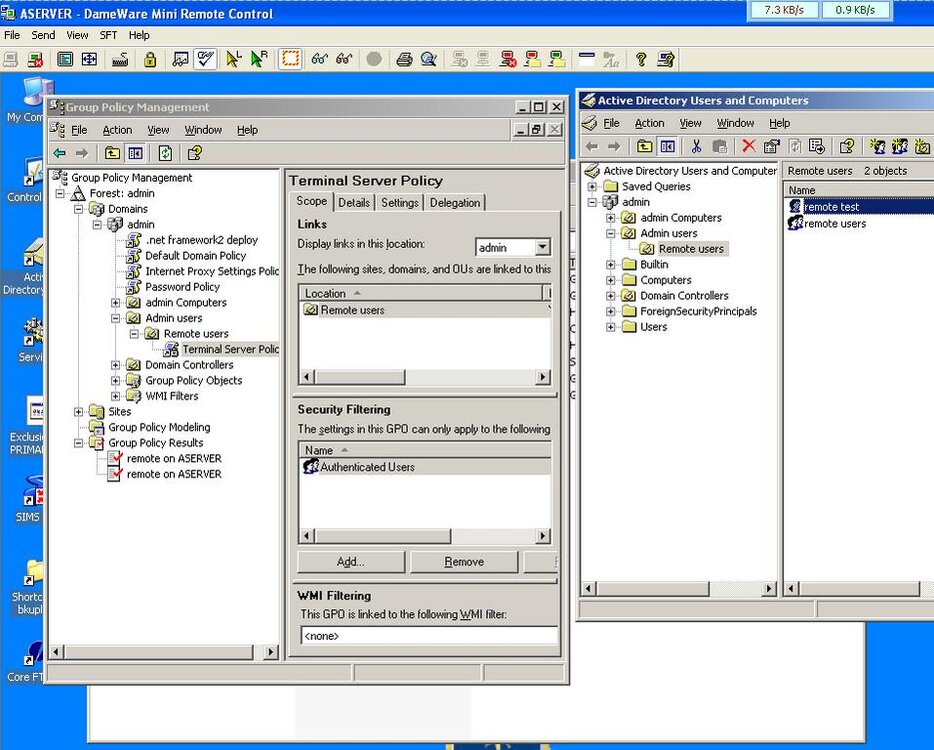
Task: Collapse the Domains node in Group Policy tree
Action: tap(79, 209)
